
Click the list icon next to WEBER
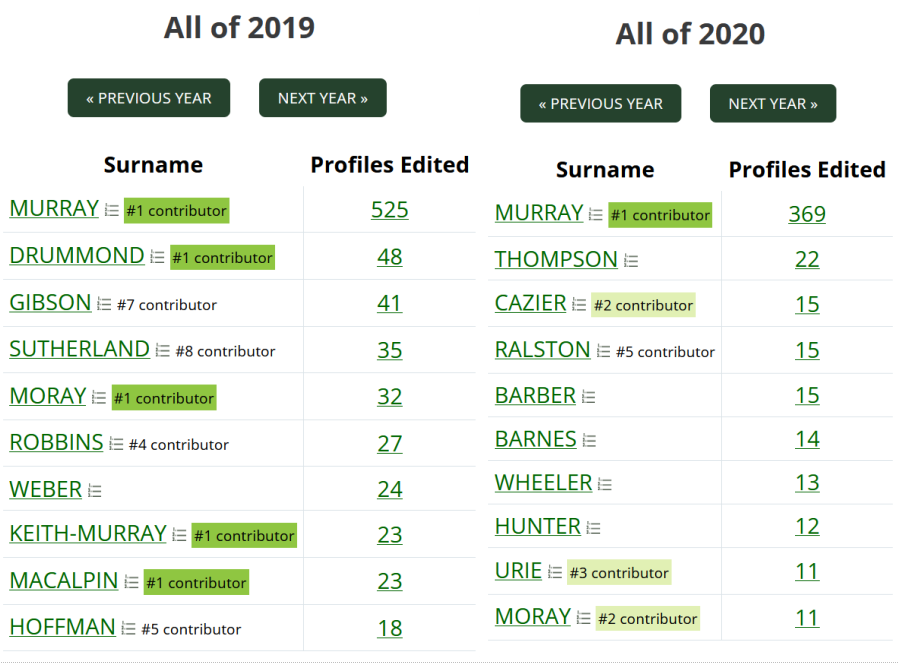[95, 490]
